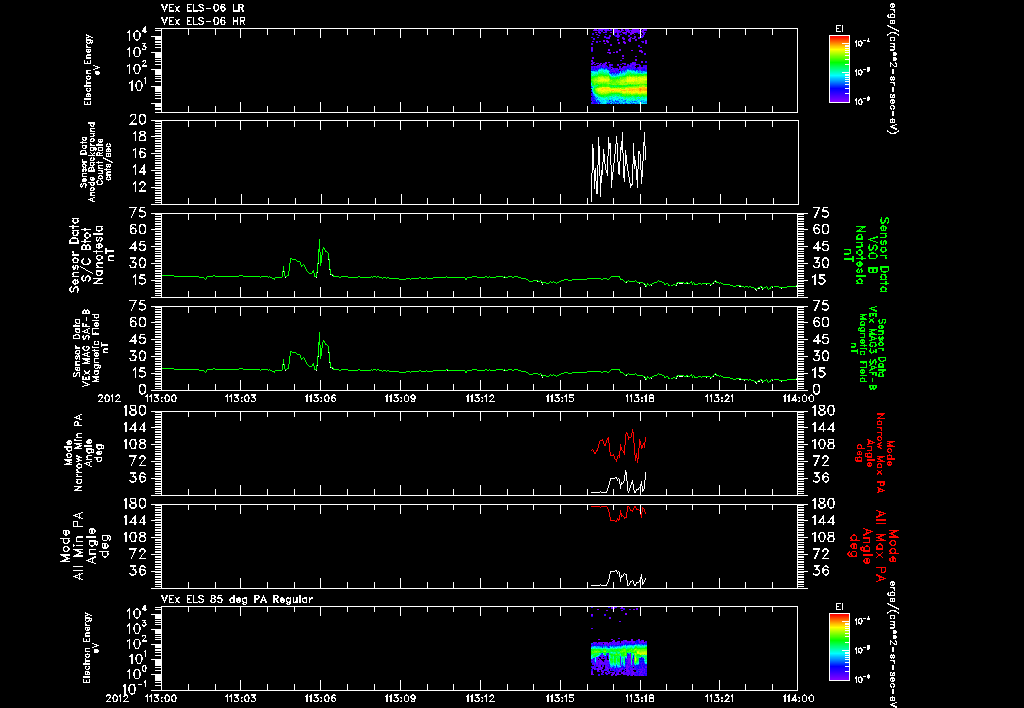The height and width of the screenshot is (708, 1024).
Task: Click '113:00' on the bottom time axis
Action: point(160,698)
